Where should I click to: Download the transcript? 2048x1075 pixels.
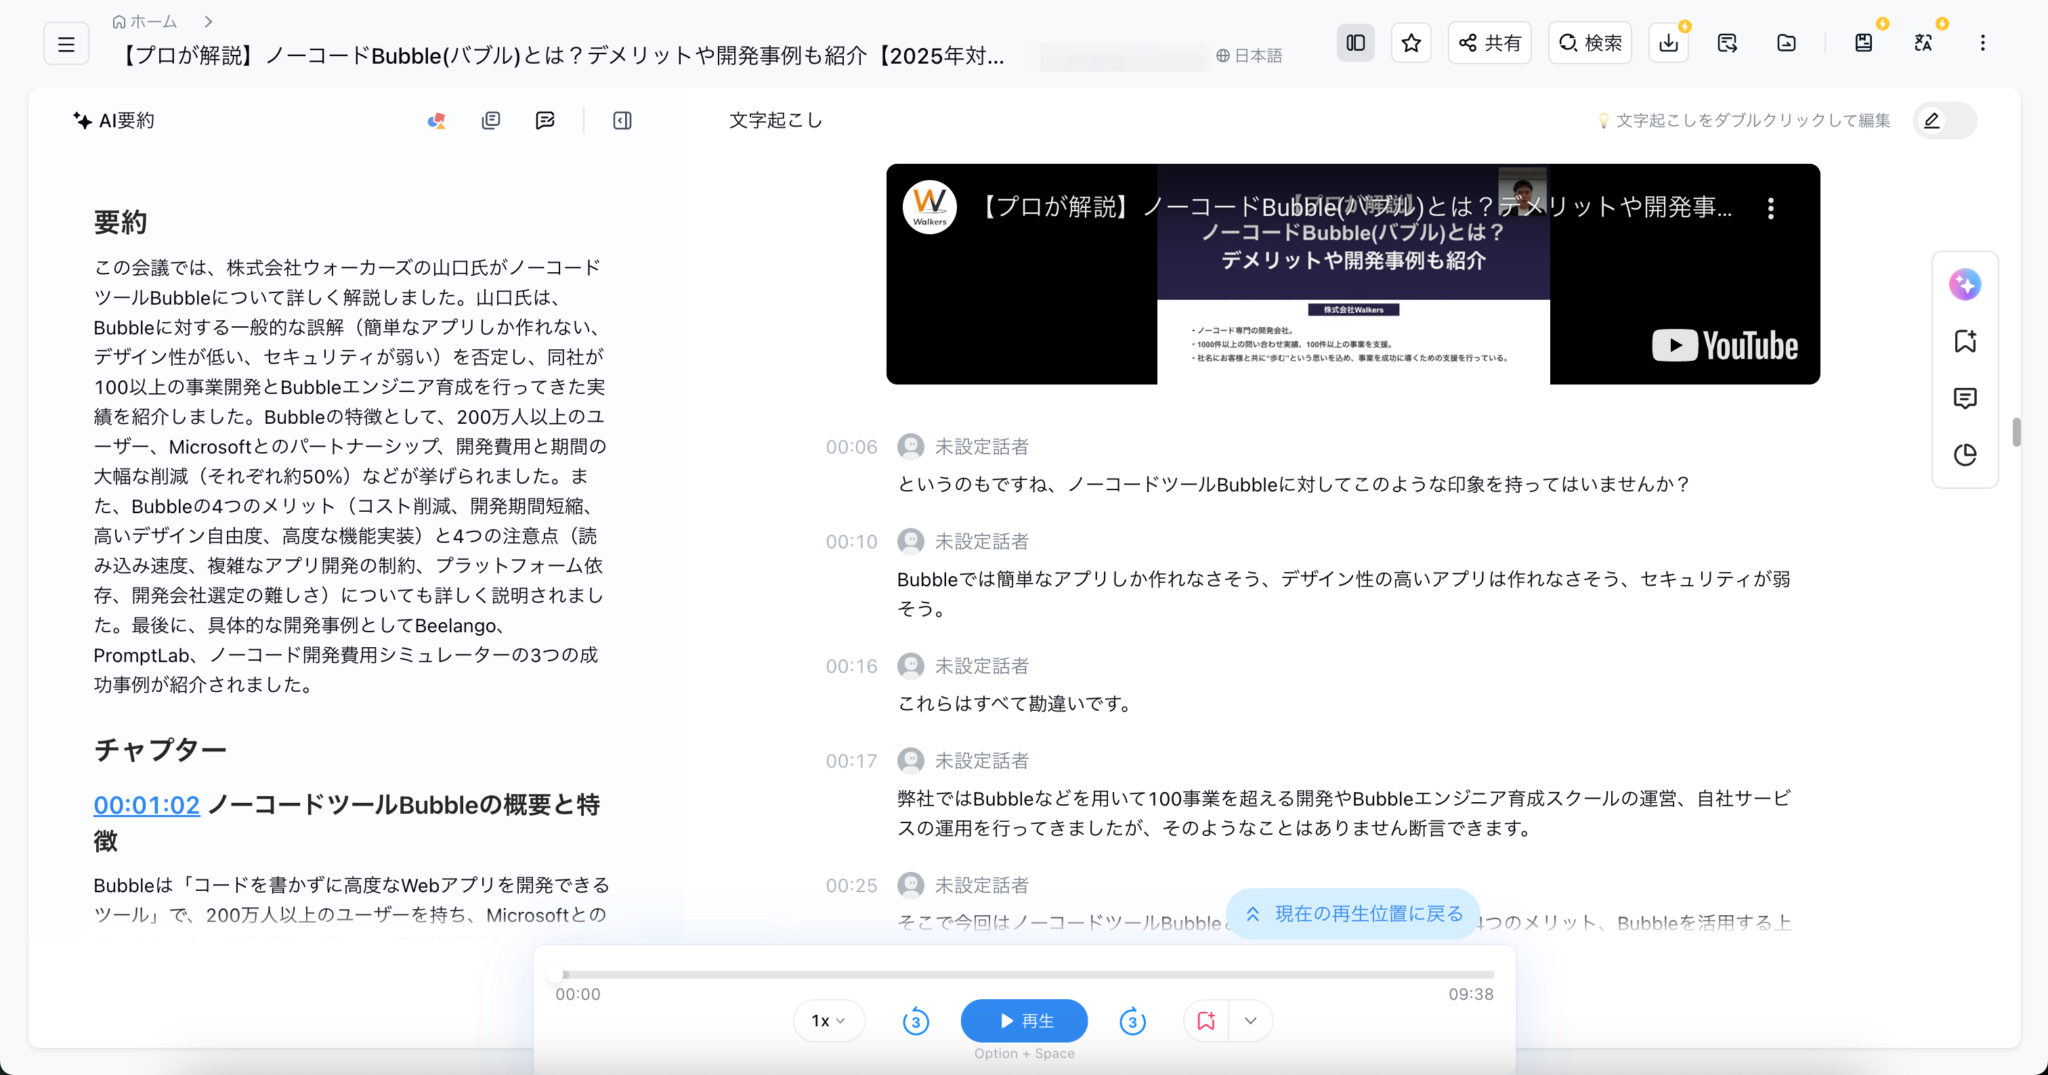(1667, 42)
